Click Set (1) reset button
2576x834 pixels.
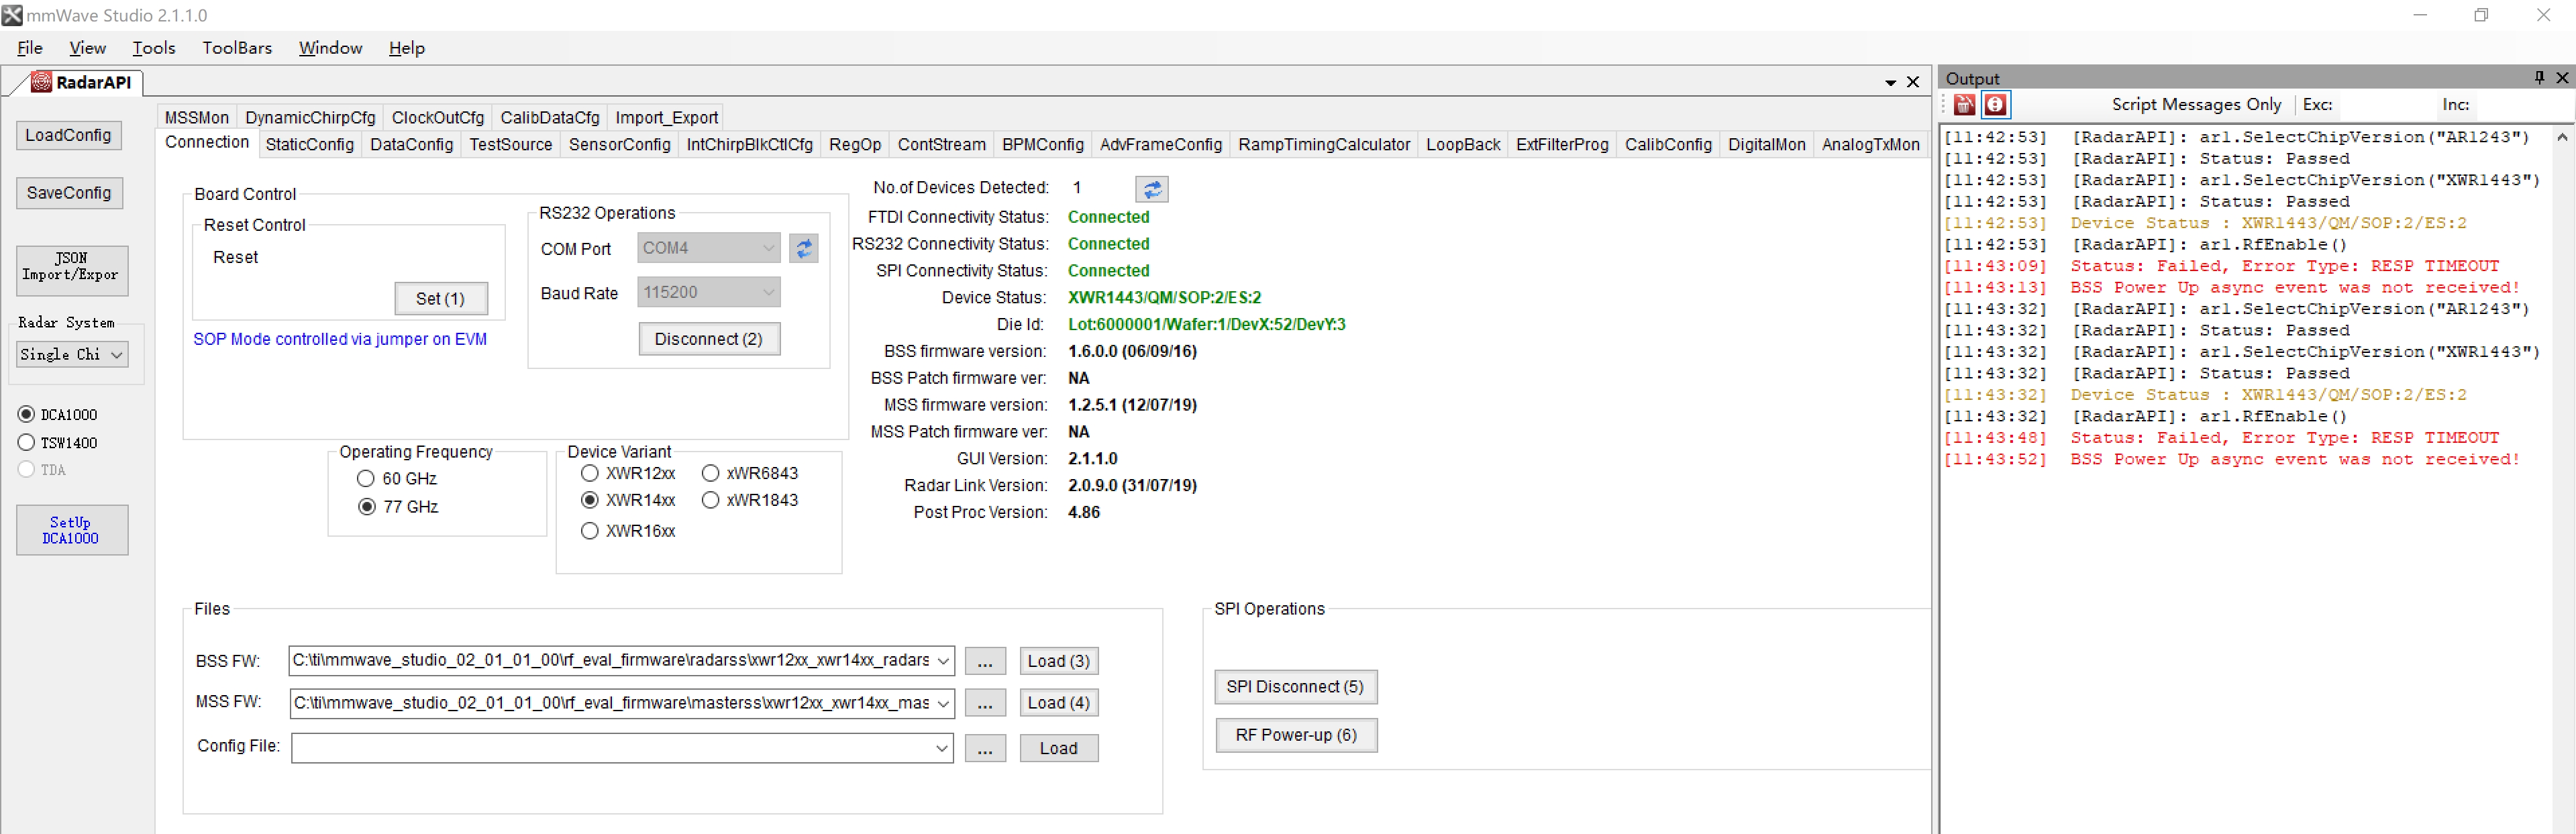441,298
